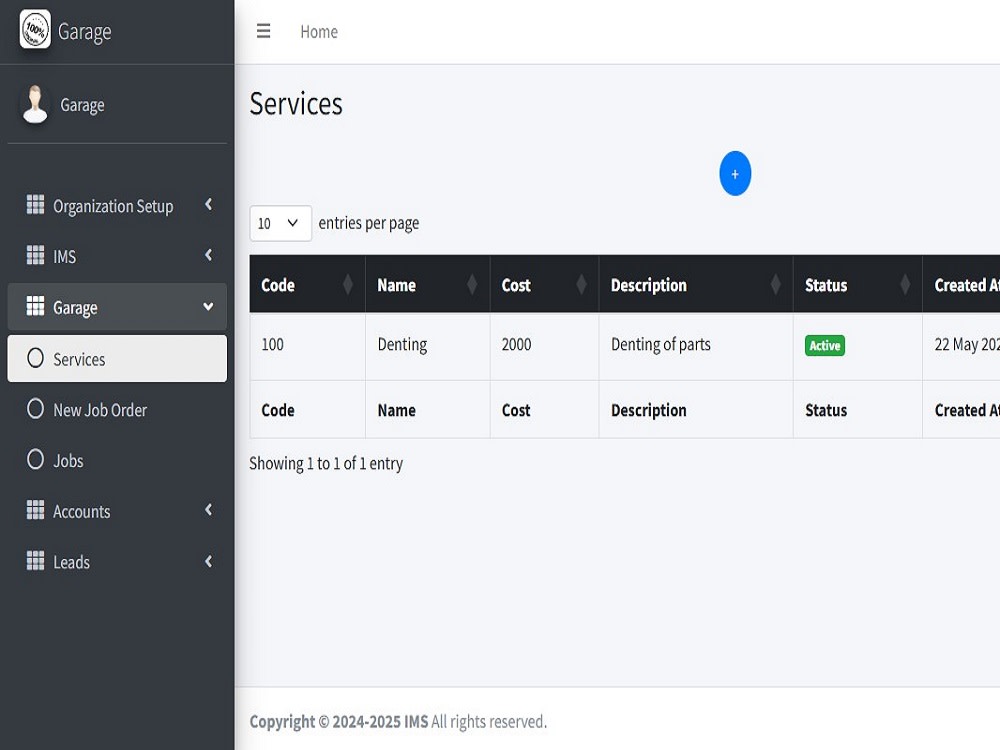Sort by Status column arrows
Image resolution: width=1000 pixels, height=750 pixels.
(x=905, y=284)
